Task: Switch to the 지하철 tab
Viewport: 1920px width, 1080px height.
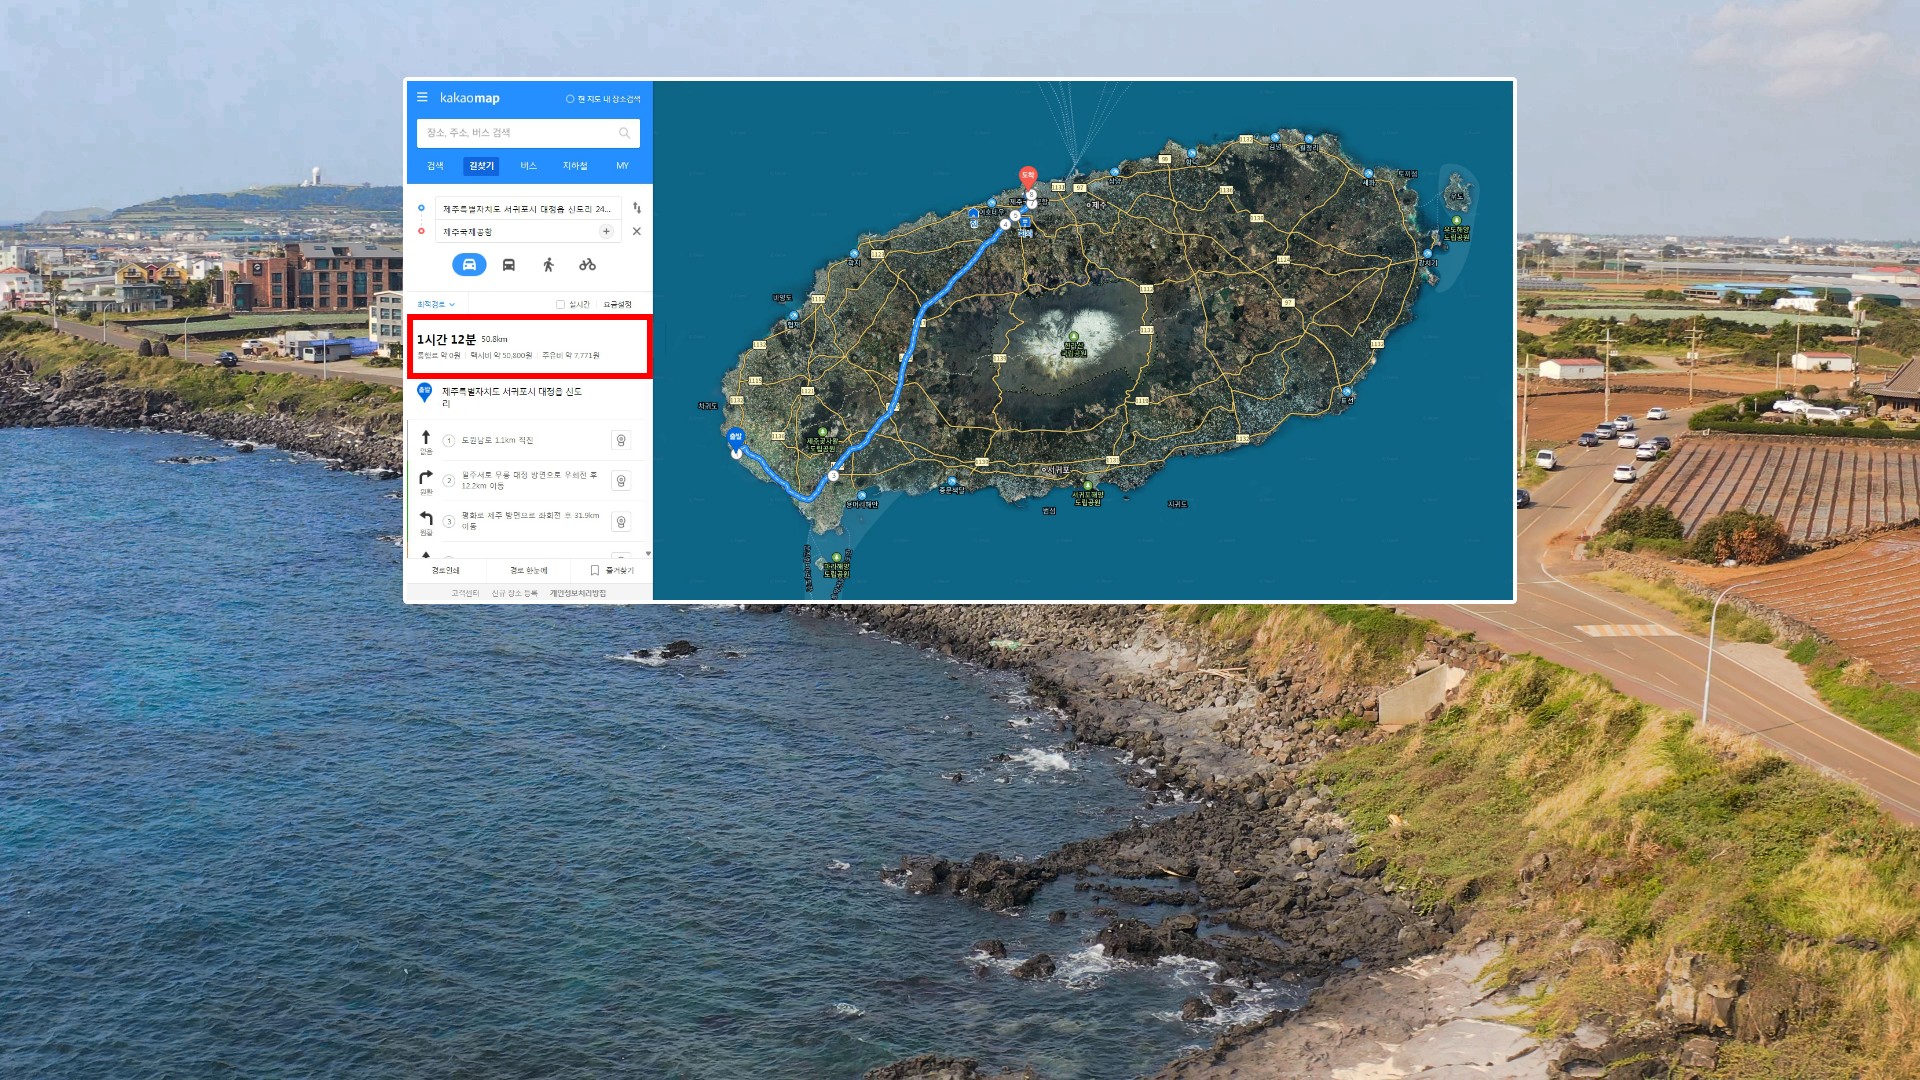Action: point(575,166)
